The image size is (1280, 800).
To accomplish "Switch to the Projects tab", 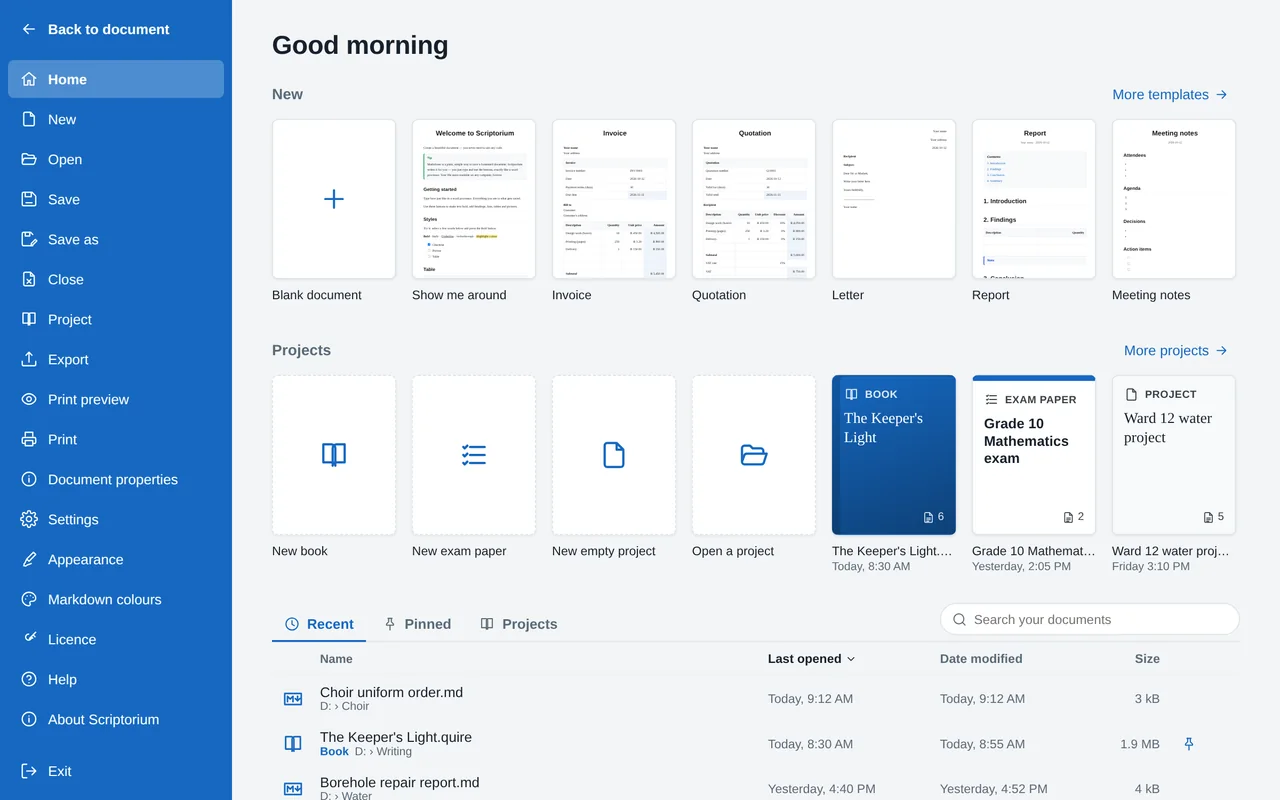I will [x=519, y=624].
